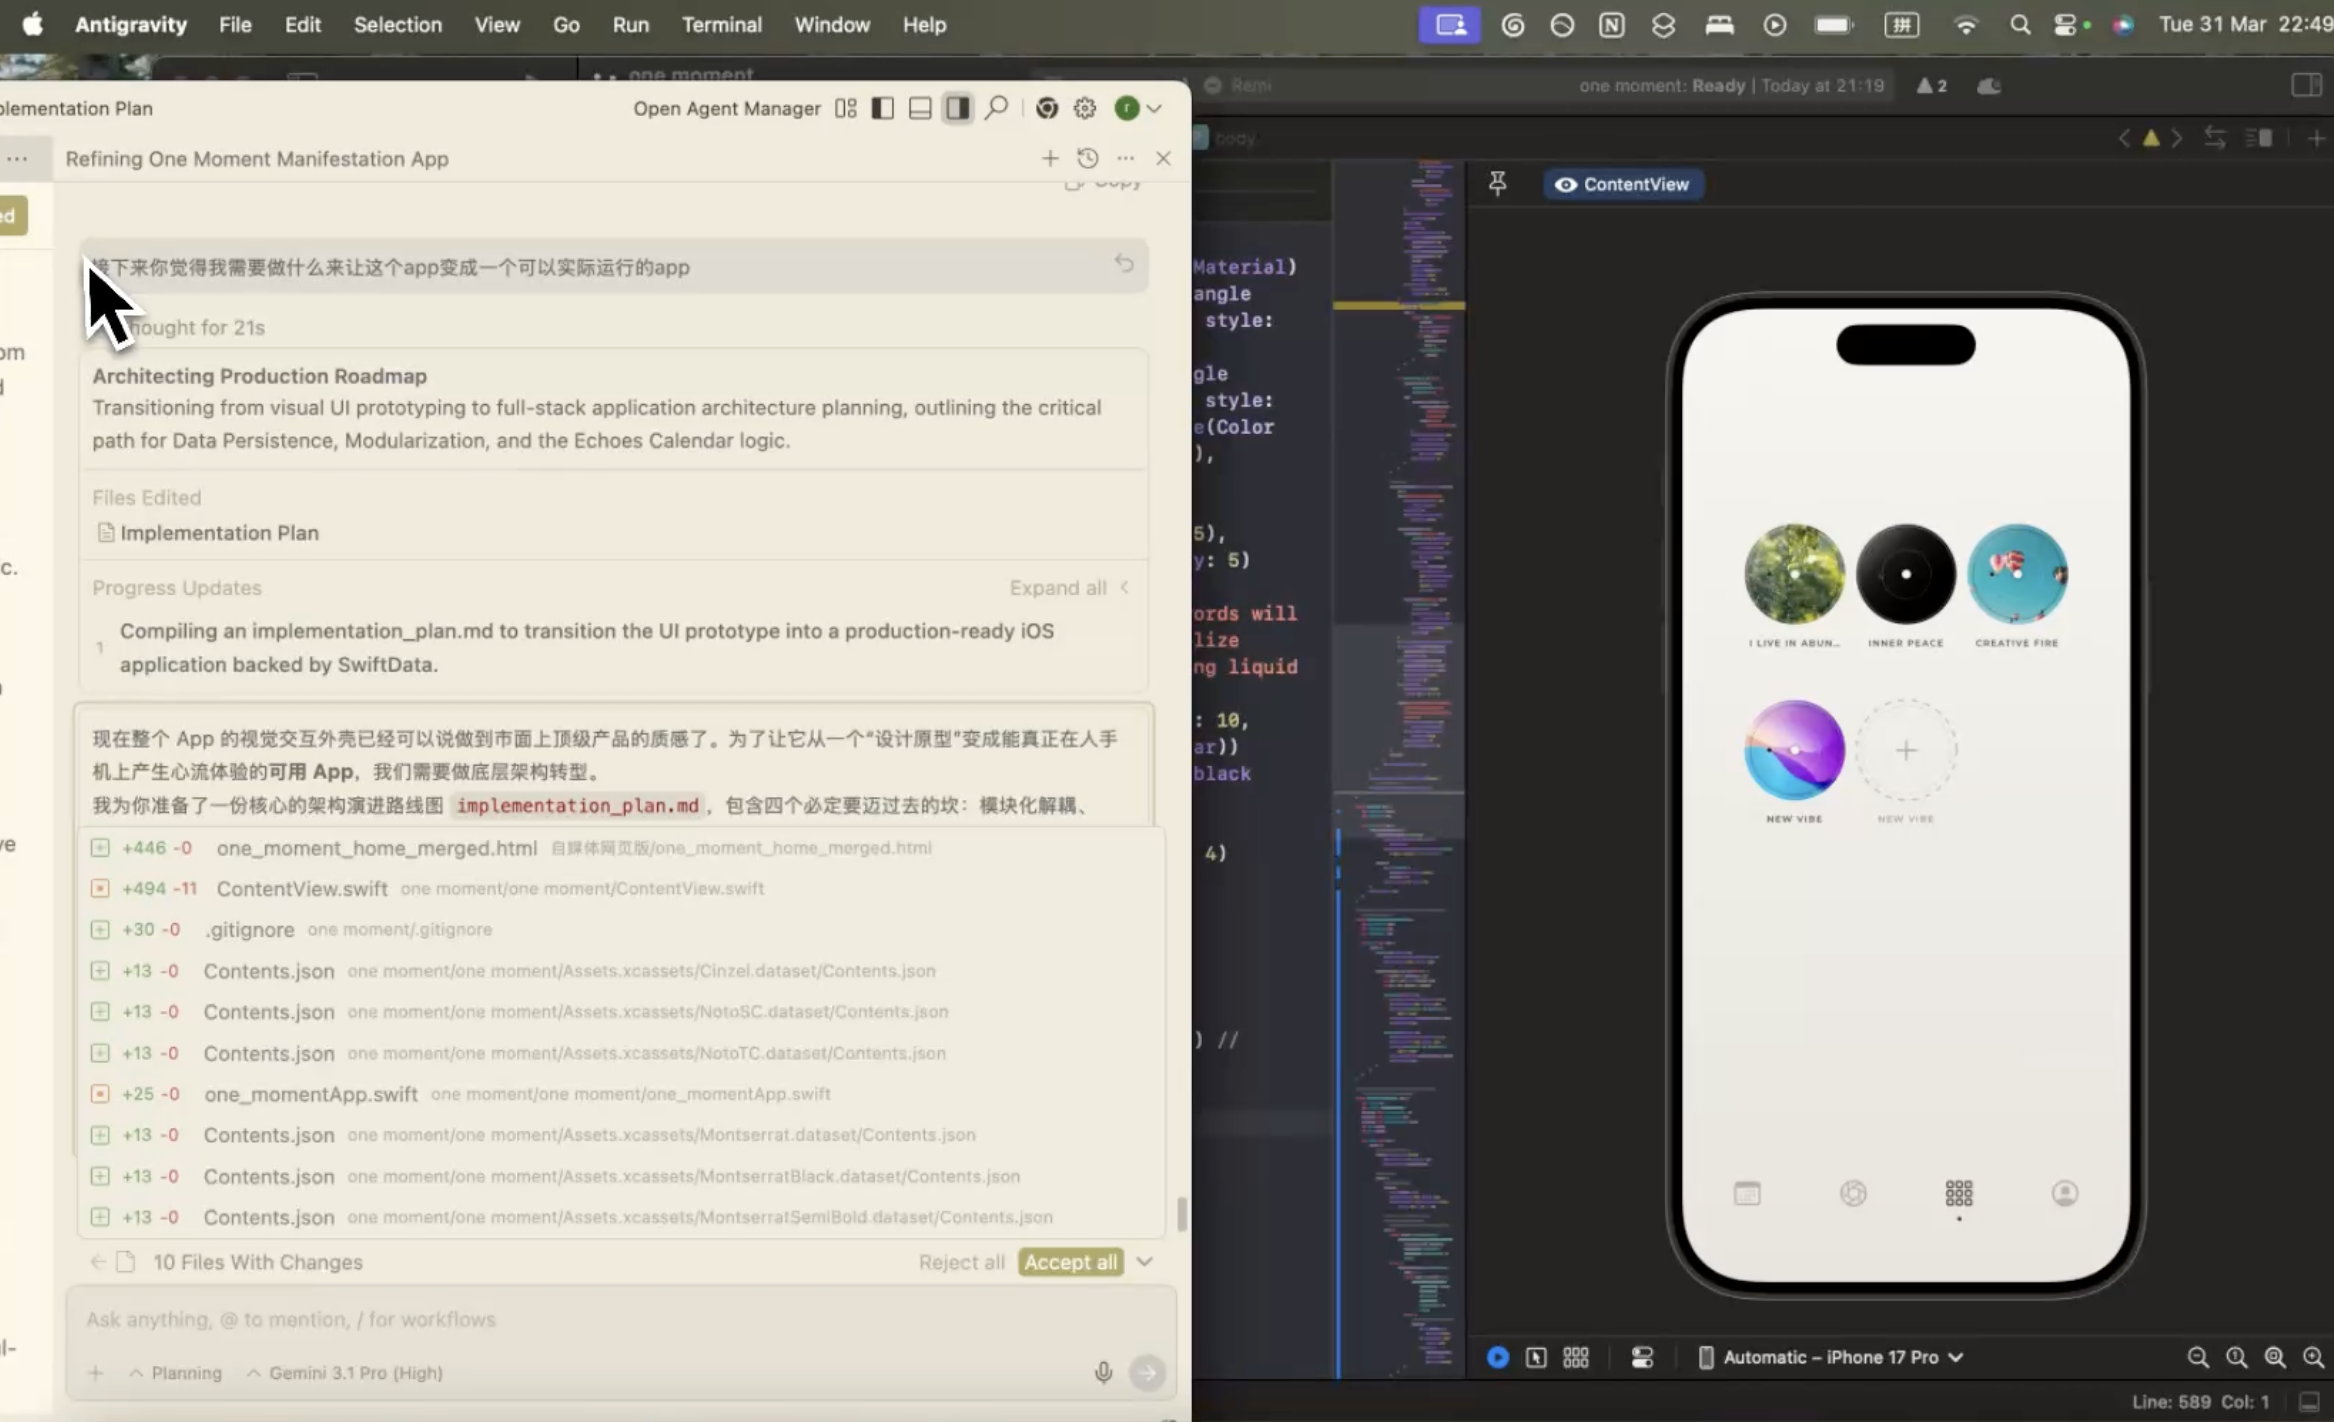Open search via the magnifier icon
The image size is (2334, 1422).
(x=996, y=108)
